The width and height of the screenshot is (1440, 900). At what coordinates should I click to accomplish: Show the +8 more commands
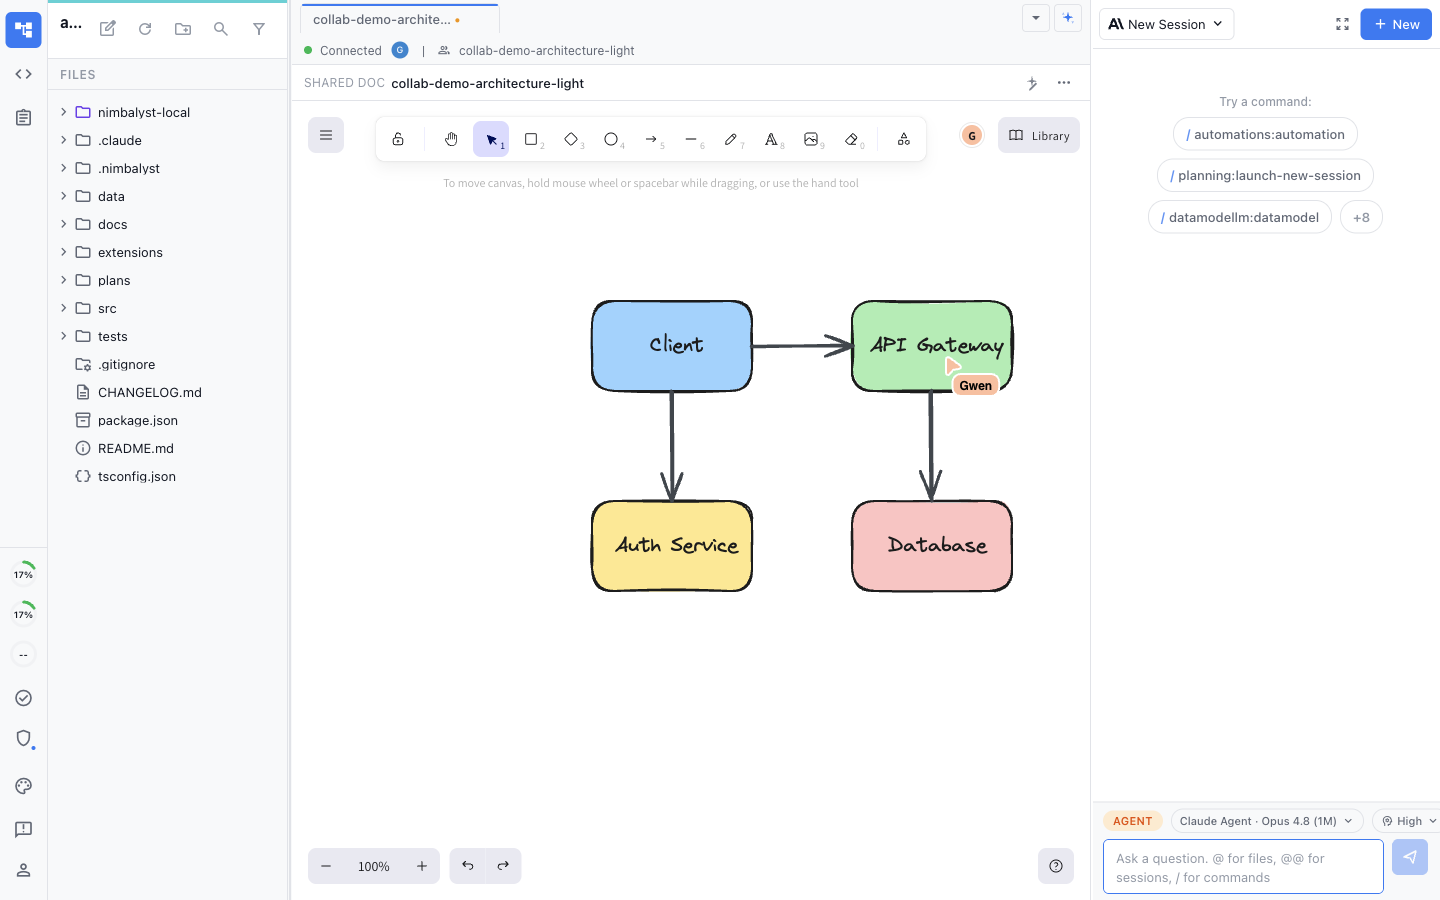click(1361, 217)
